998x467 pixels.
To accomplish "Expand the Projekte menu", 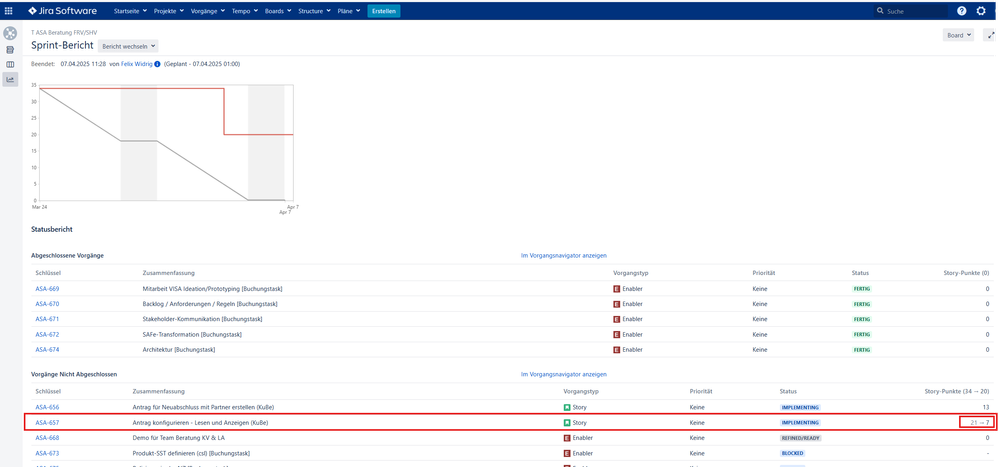I will (169, 11).
